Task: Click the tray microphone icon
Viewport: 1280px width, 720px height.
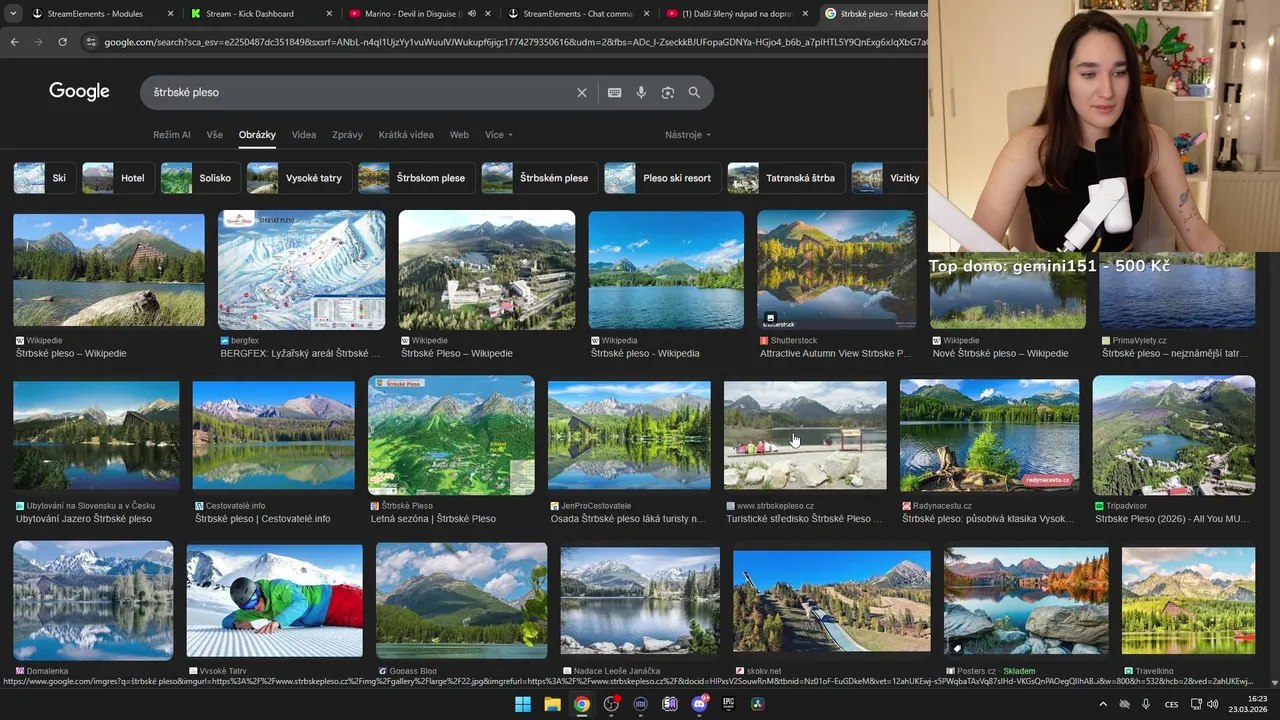Action: tap(1146, 704)
